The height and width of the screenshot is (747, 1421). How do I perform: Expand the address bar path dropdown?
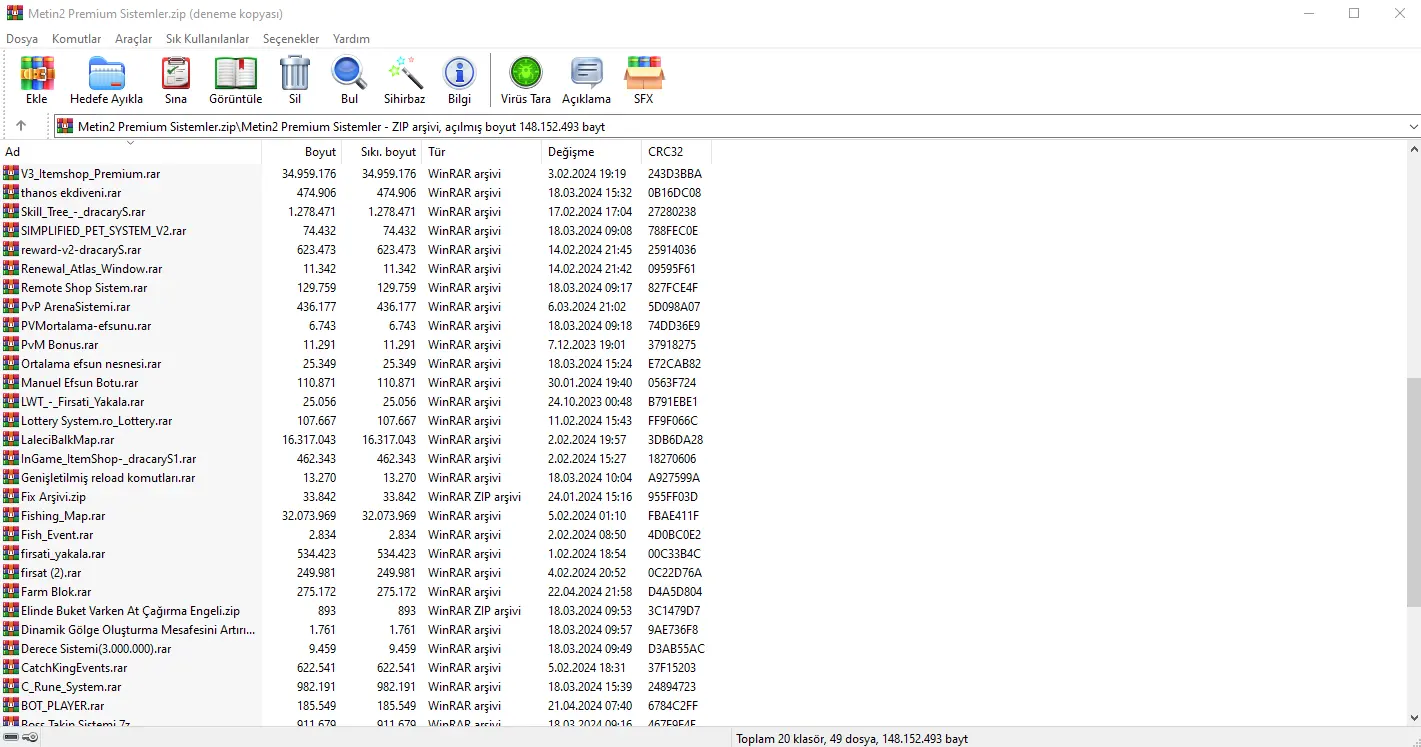[x=1413, y=126]
